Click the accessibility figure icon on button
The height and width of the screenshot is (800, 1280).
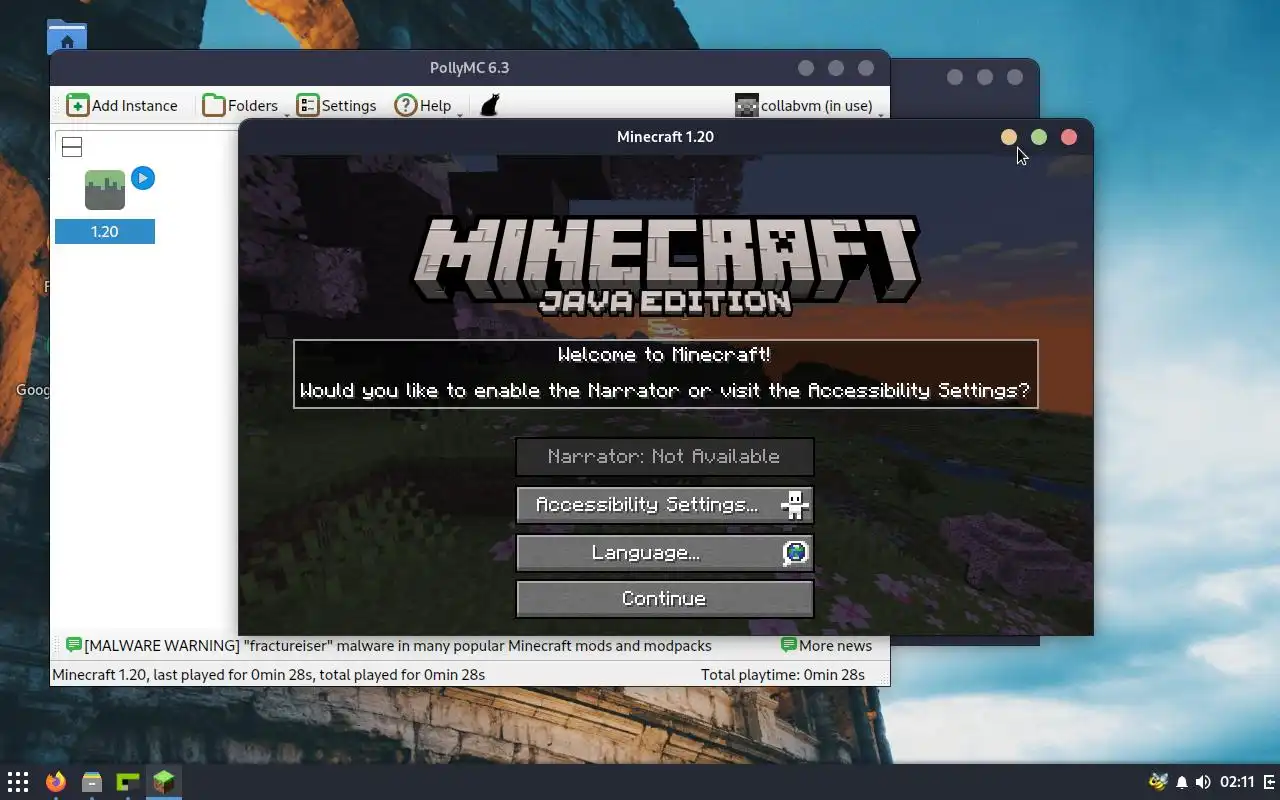[x=795, y=505]
